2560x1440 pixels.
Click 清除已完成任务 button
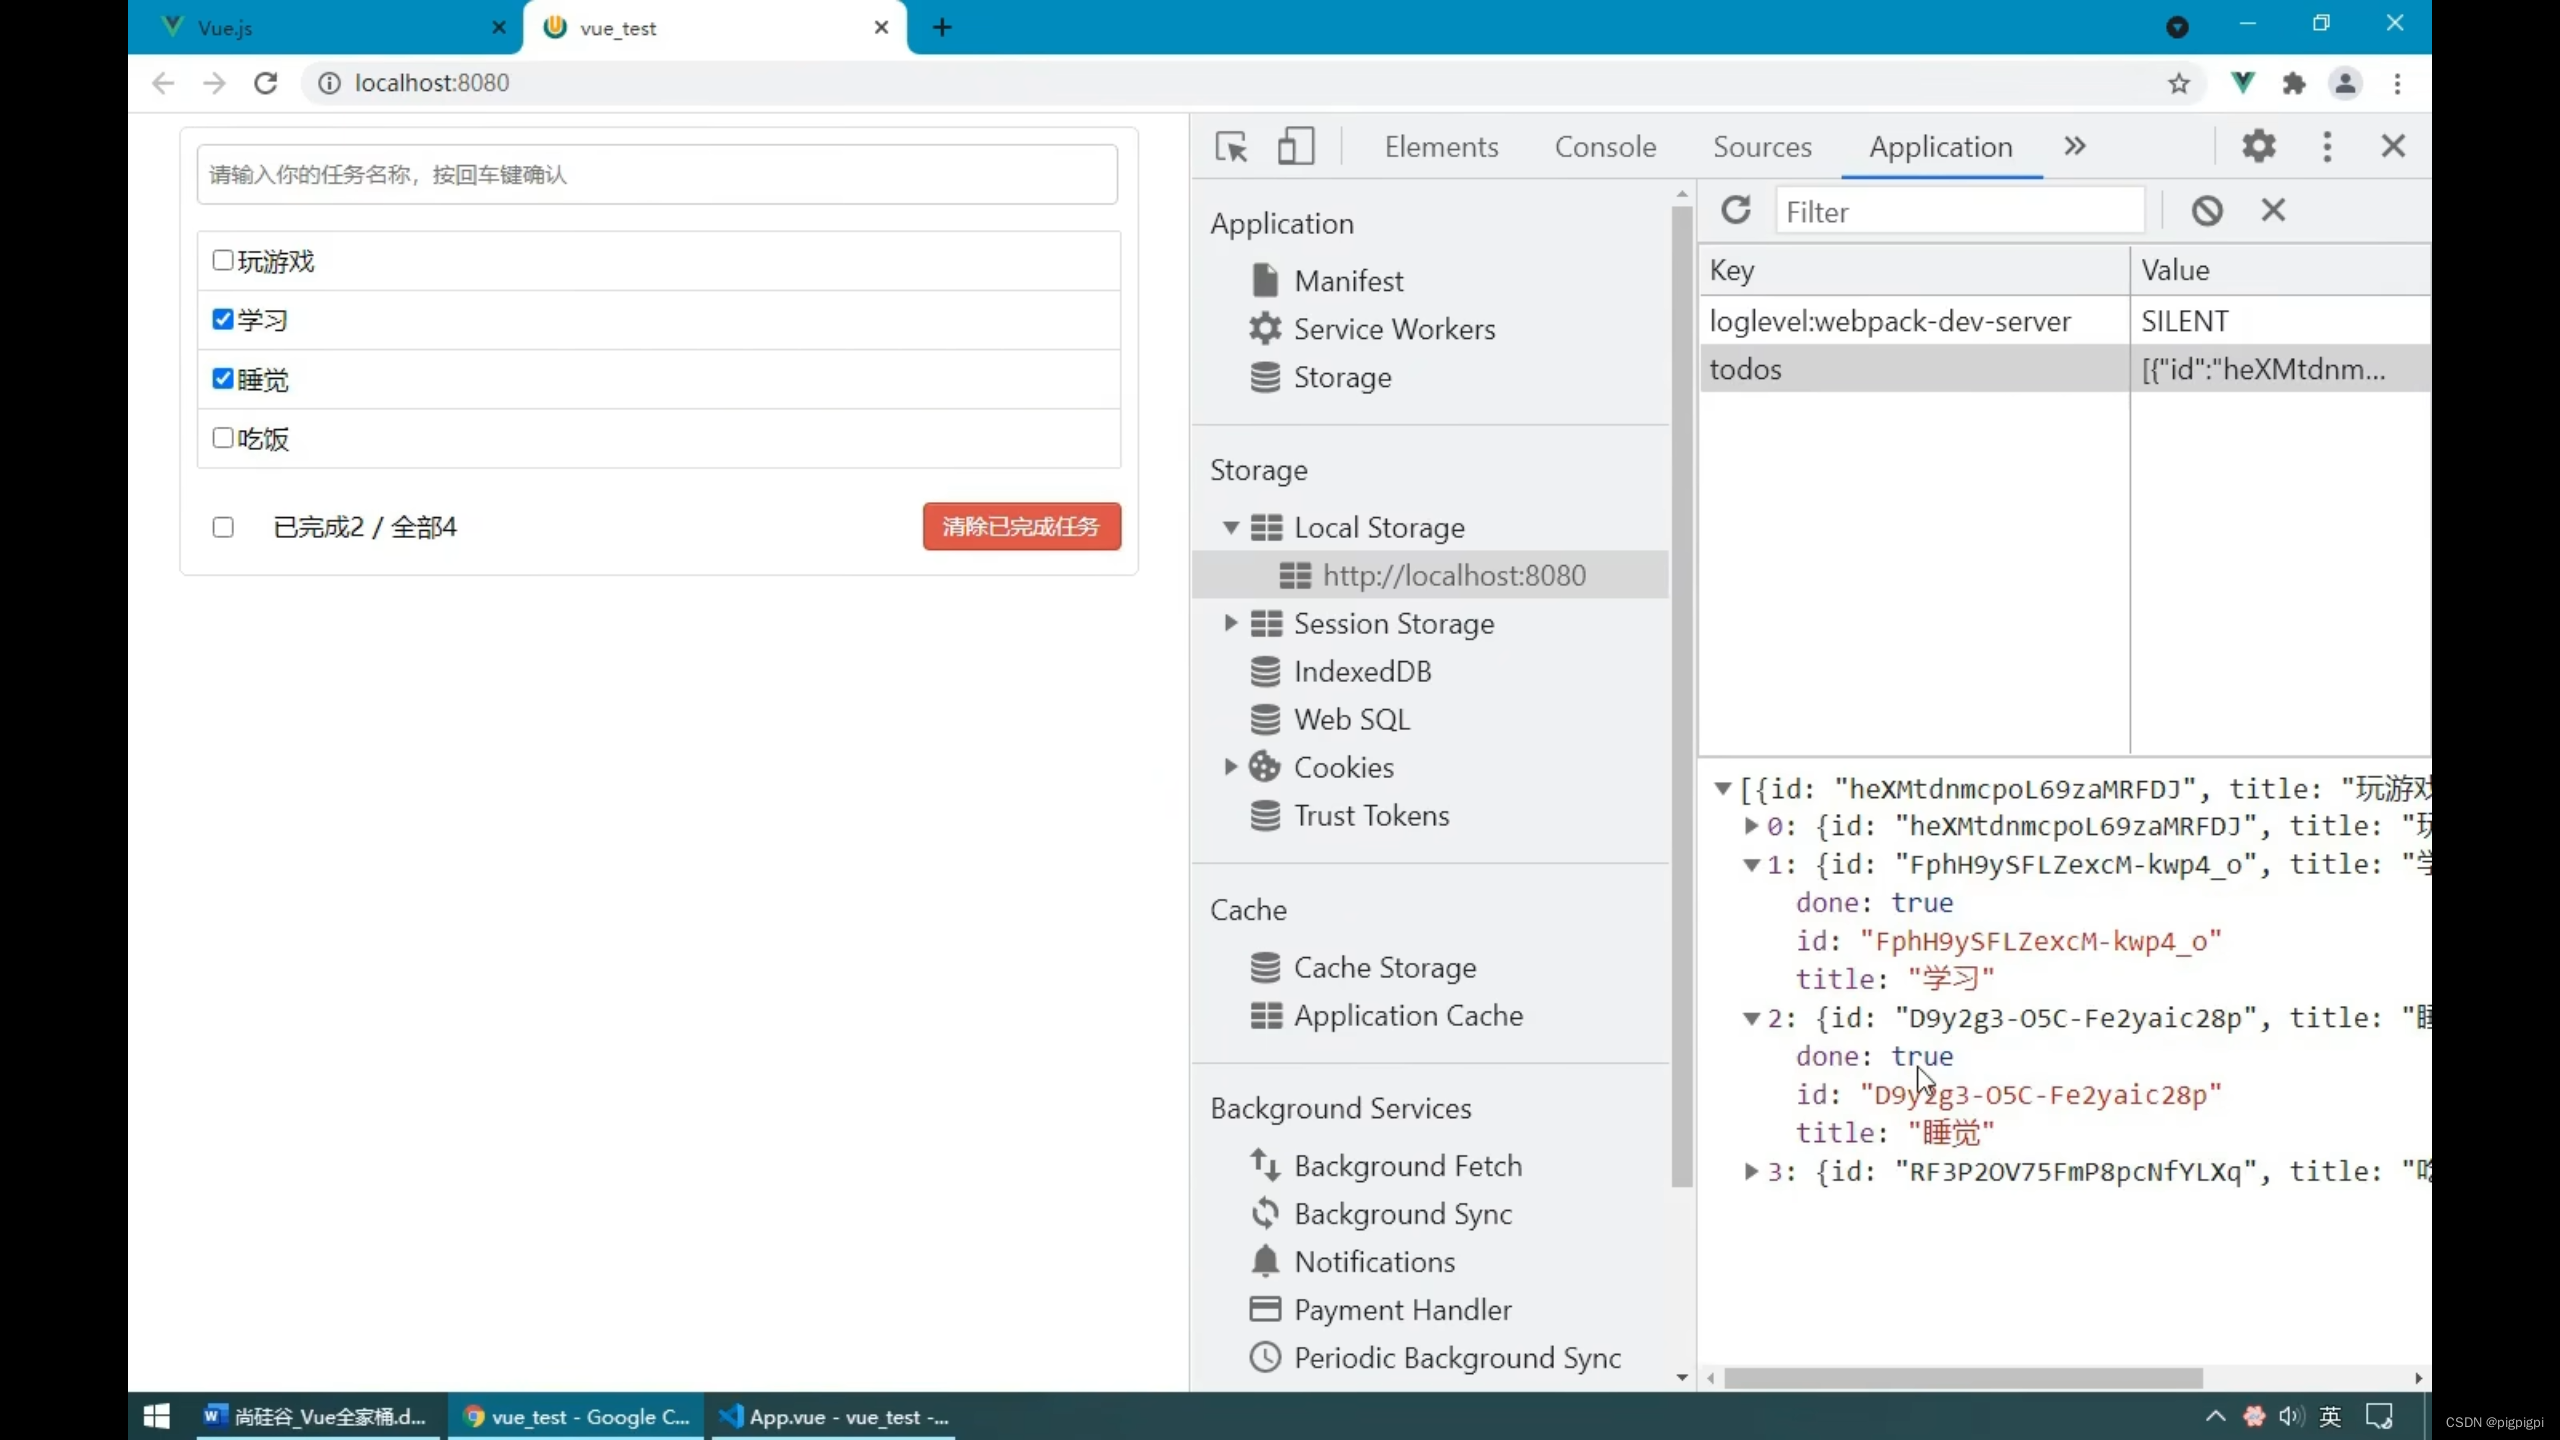[x=1022, y=526]
